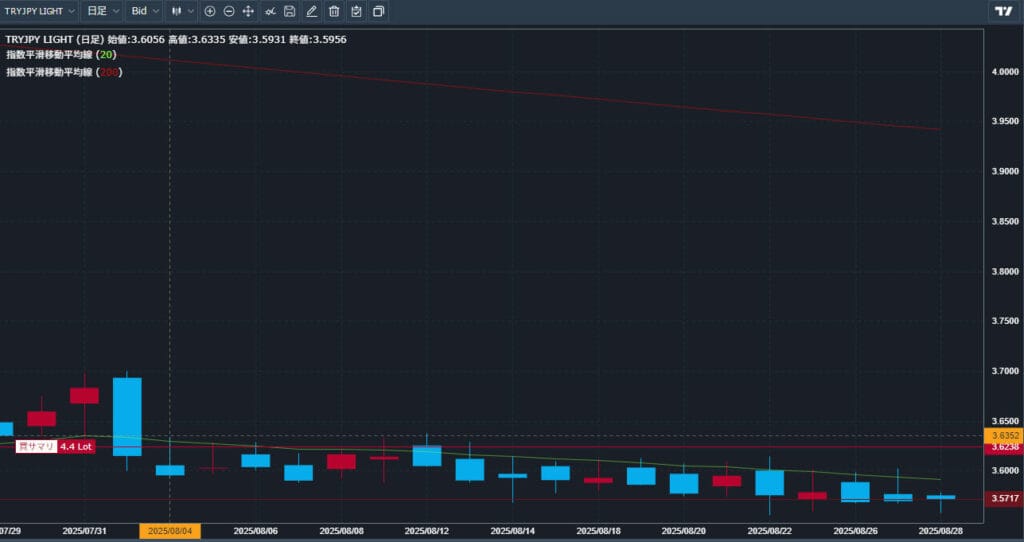Click the 買サマリ 4.4 Lot position label
This screenshot has height=542, width=1024.
[x=55, y=447]
